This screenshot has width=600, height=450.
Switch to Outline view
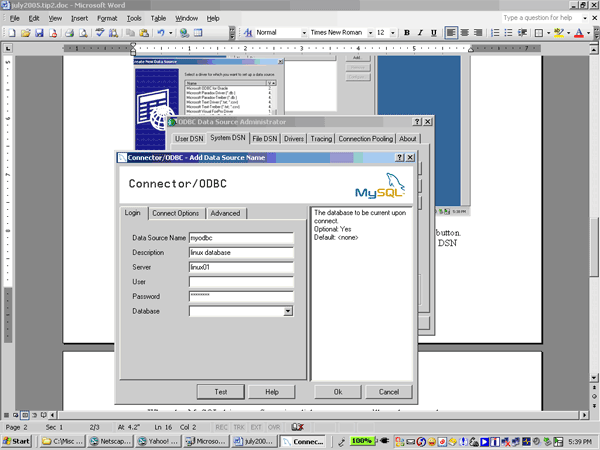(x=34, y=415)
